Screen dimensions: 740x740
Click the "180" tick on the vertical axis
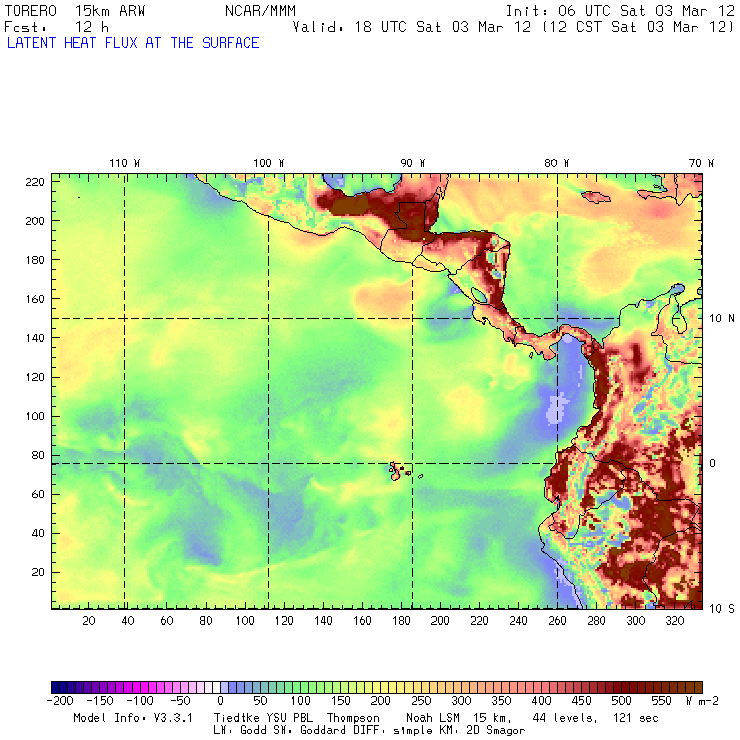35,260
